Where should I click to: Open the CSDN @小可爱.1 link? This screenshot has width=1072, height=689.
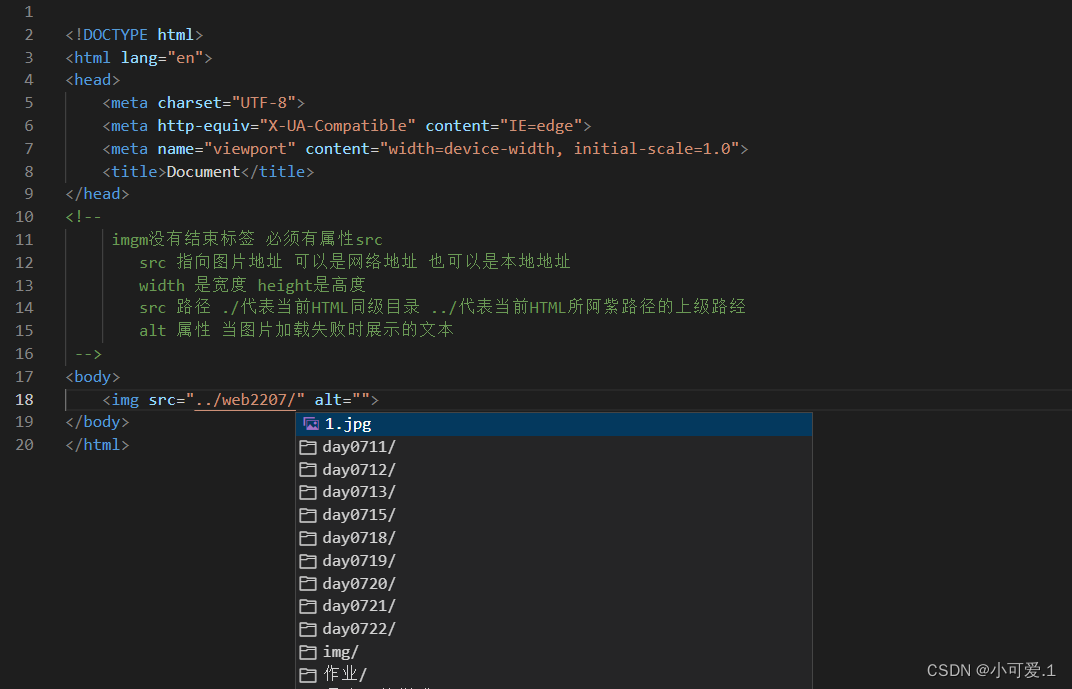point(991,670)
